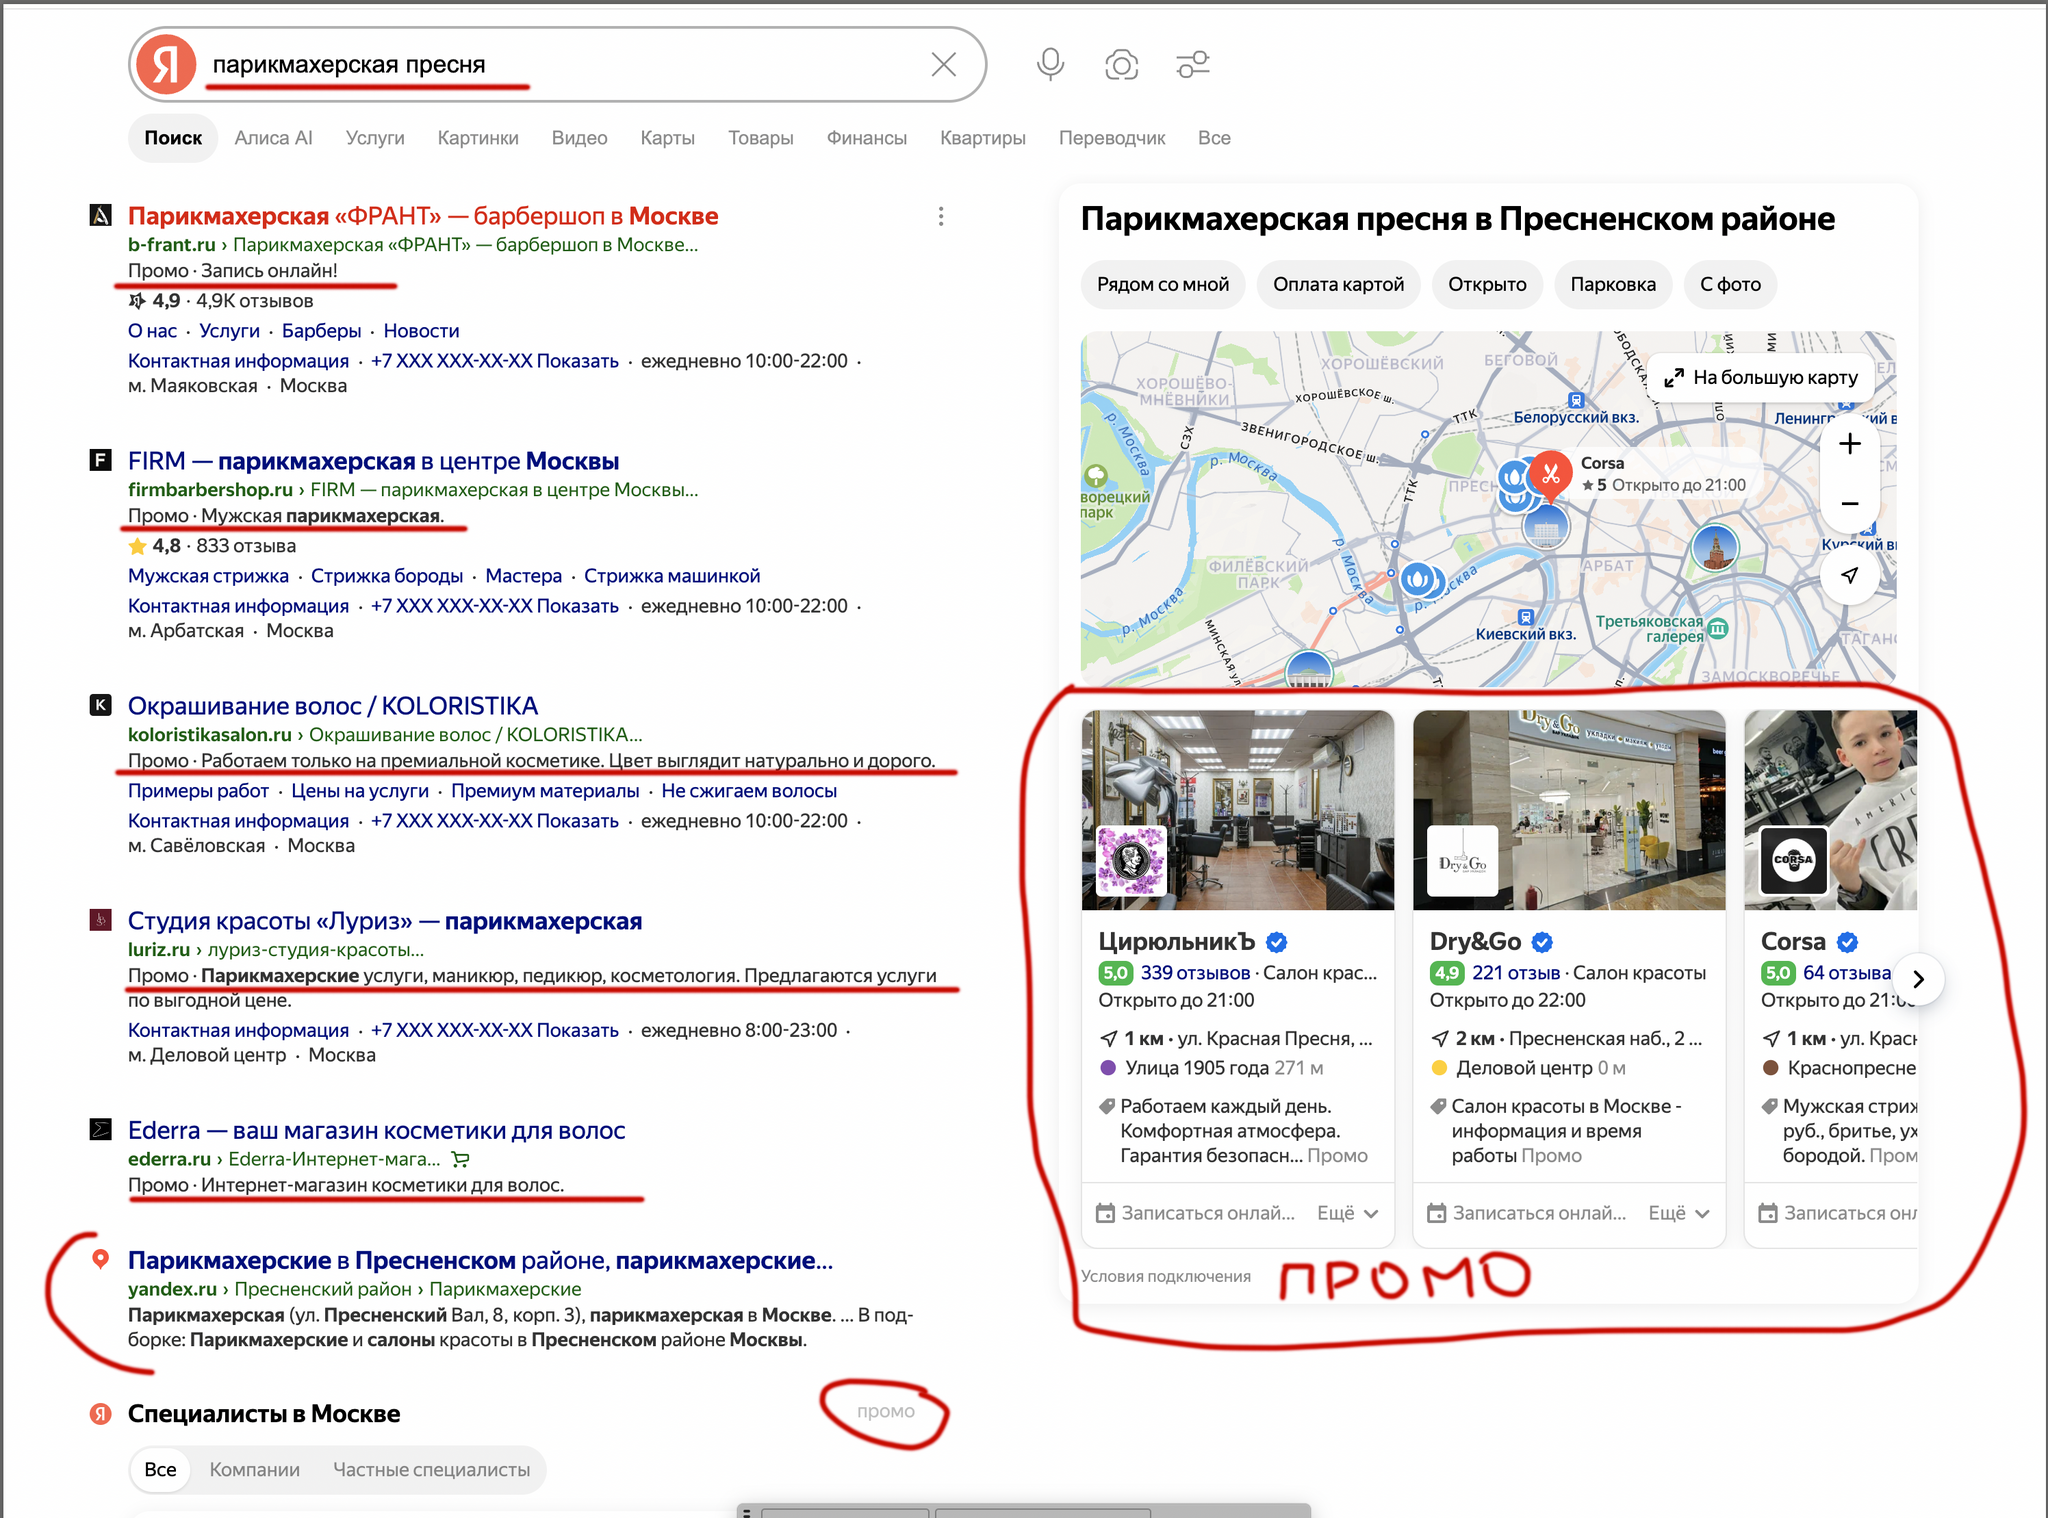Zoom out on the map
Image resolution: width=2048 pixels, height=1518 pixels.
[x=1850, y=503]
